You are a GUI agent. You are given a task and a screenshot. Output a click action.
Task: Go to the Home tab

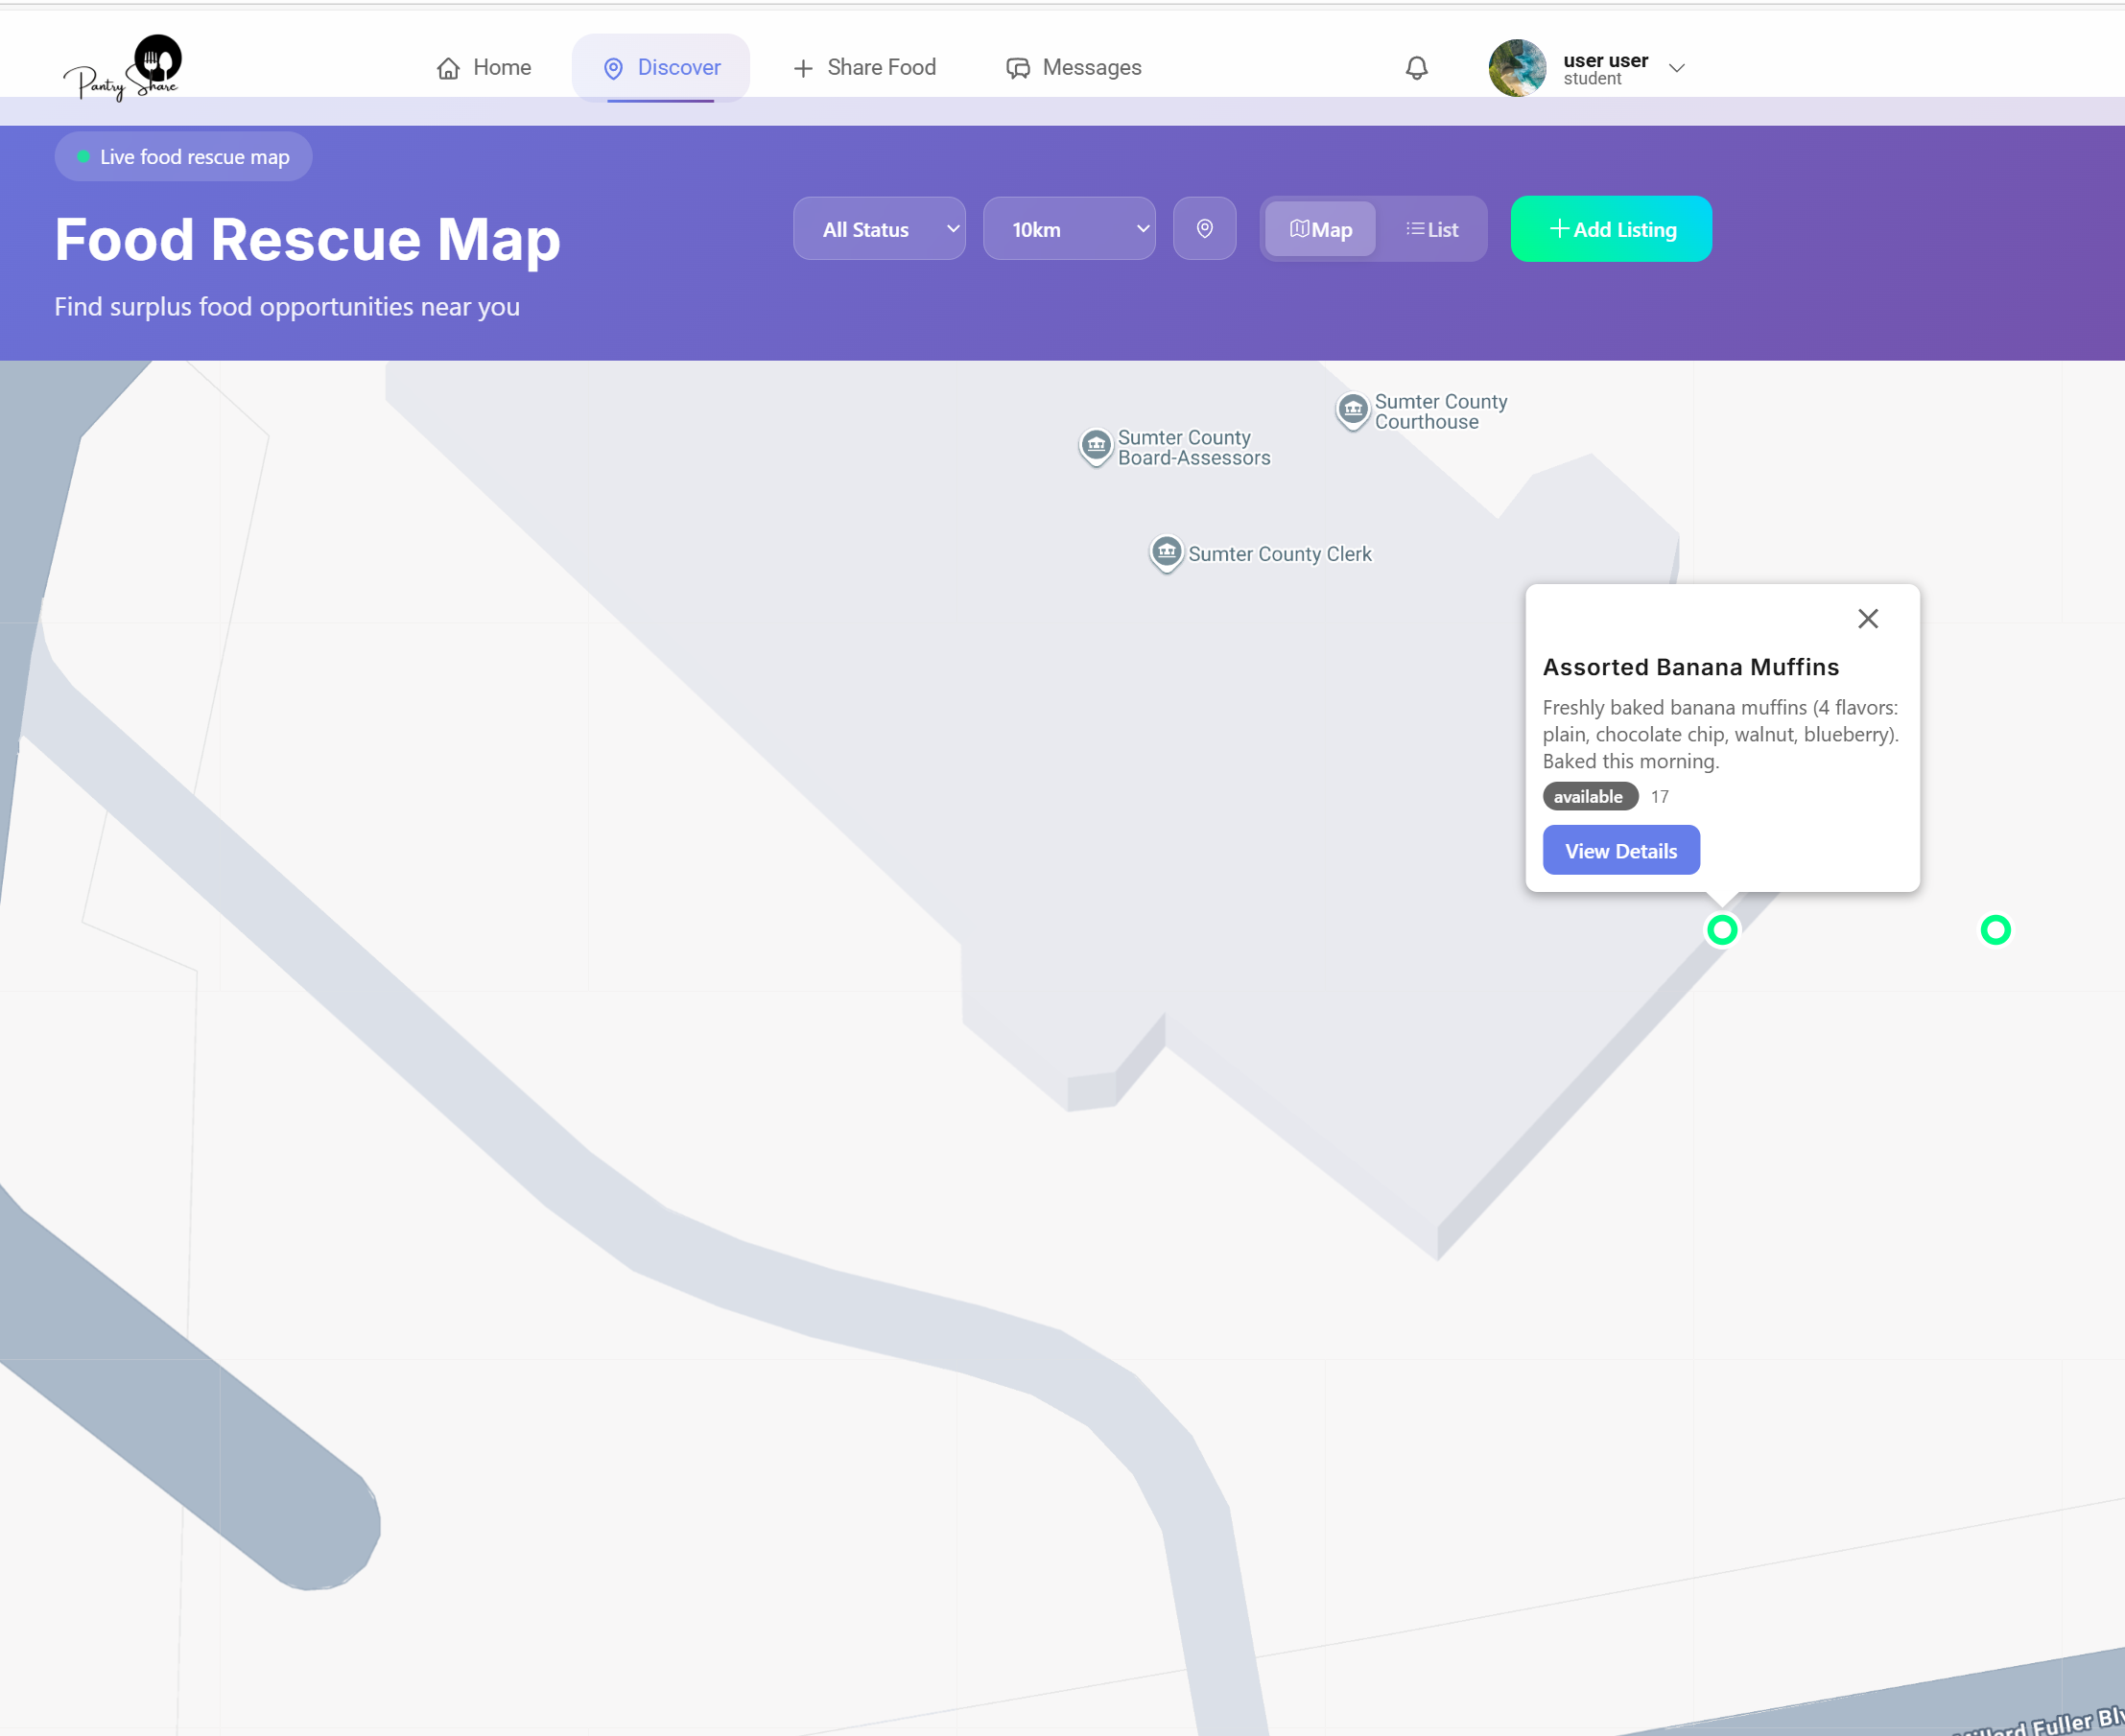[x=484, y=68]
